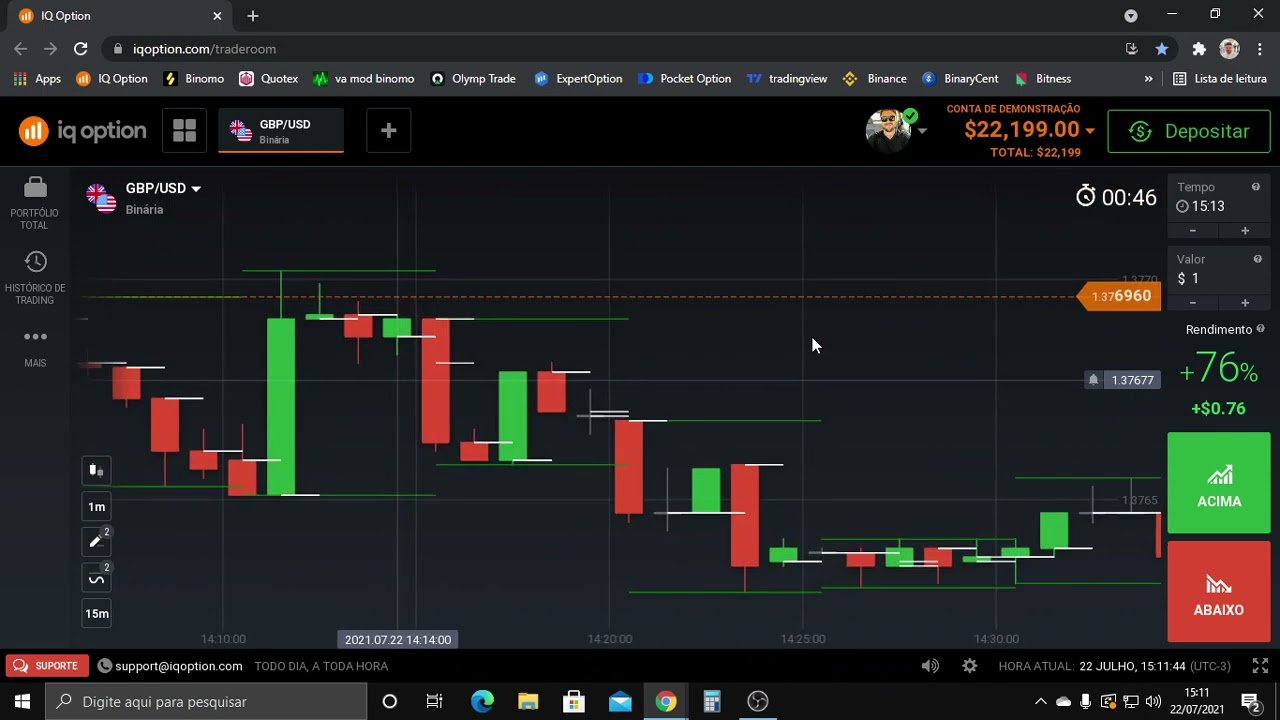Screen dimensions: 1280x720
Task: Click the Depositar button
Action: click(1189, 131)
